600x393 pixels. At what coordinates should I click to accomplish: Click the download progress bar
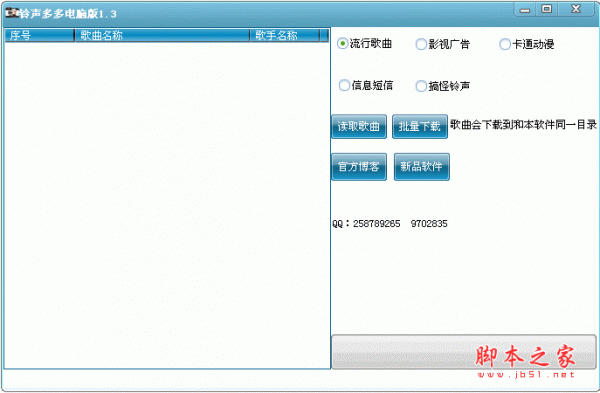(464, 352)
